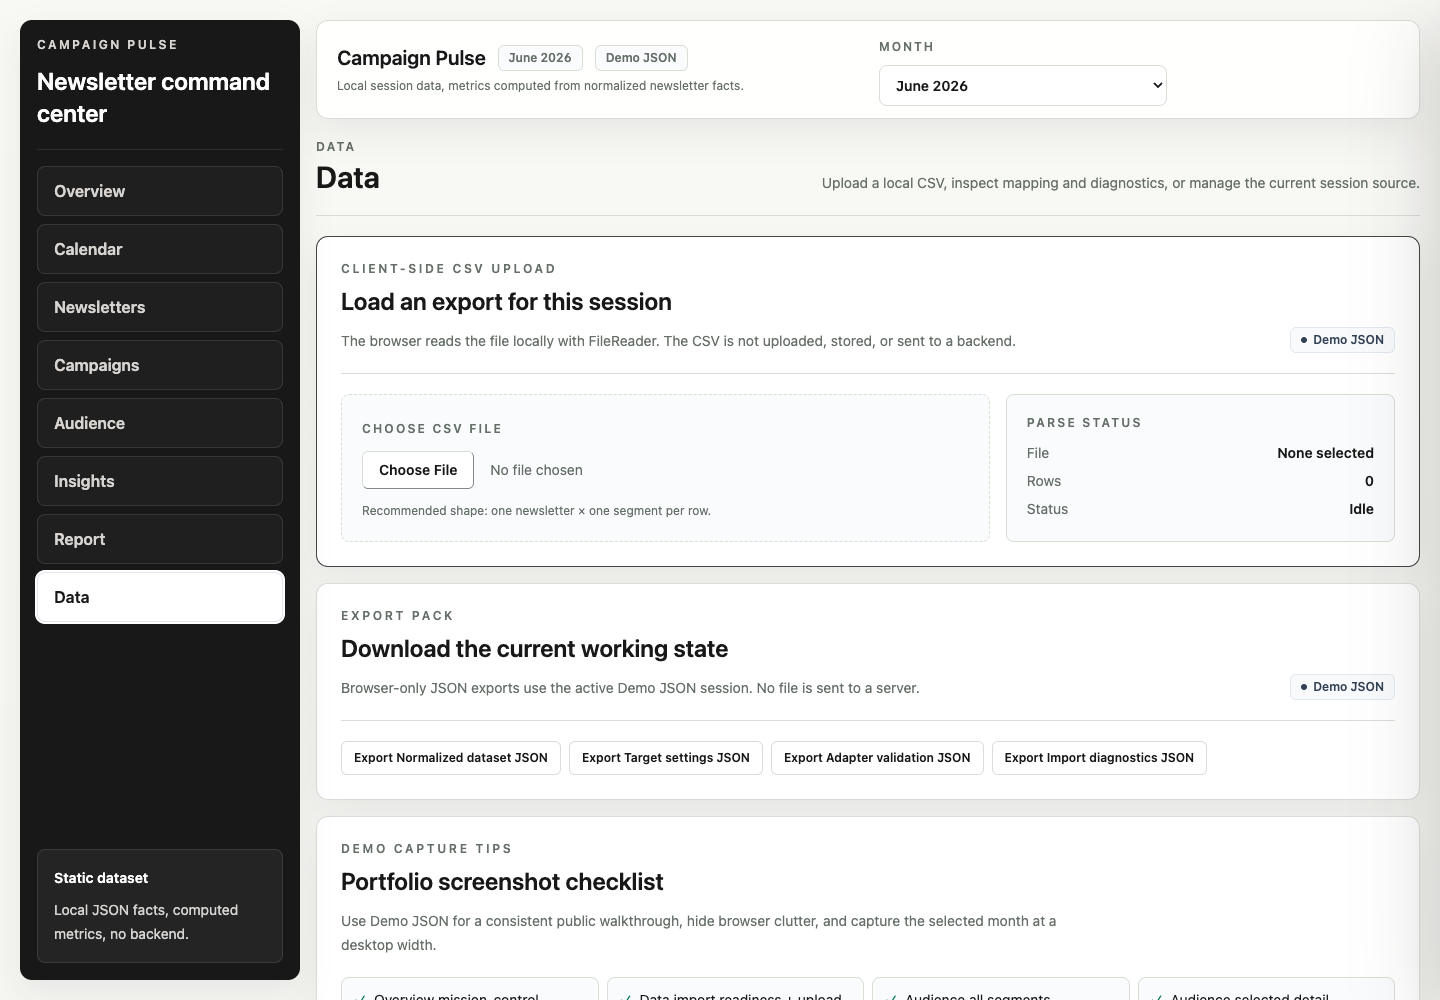Open the Overview page in sidebar

pos(160,191)
